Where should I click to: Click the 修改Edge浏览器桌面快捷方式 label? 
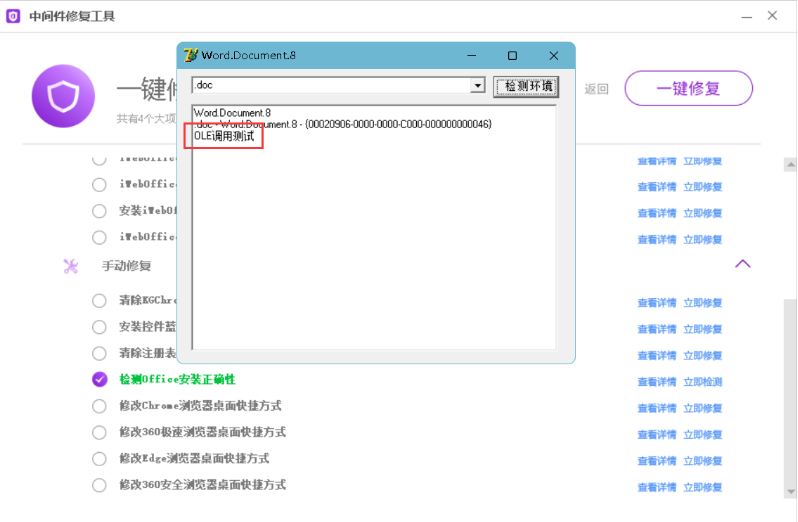194,459
